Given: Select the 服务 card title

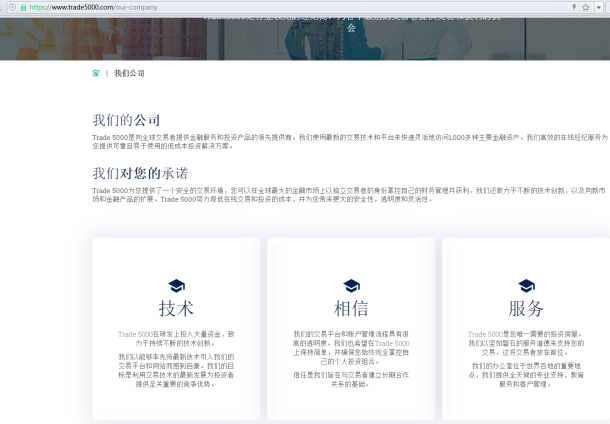Looking at the screenshot, I should (x=526, y=308).
